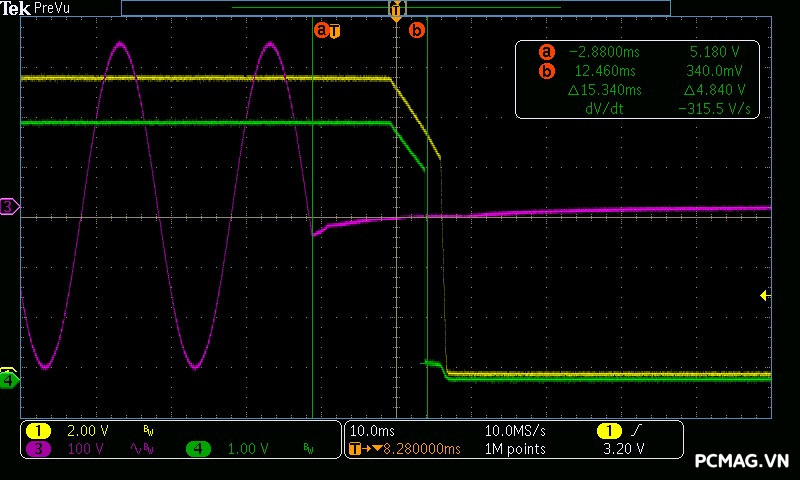Click channel 3 AC coupling Bw icon

tap(142, 449)
